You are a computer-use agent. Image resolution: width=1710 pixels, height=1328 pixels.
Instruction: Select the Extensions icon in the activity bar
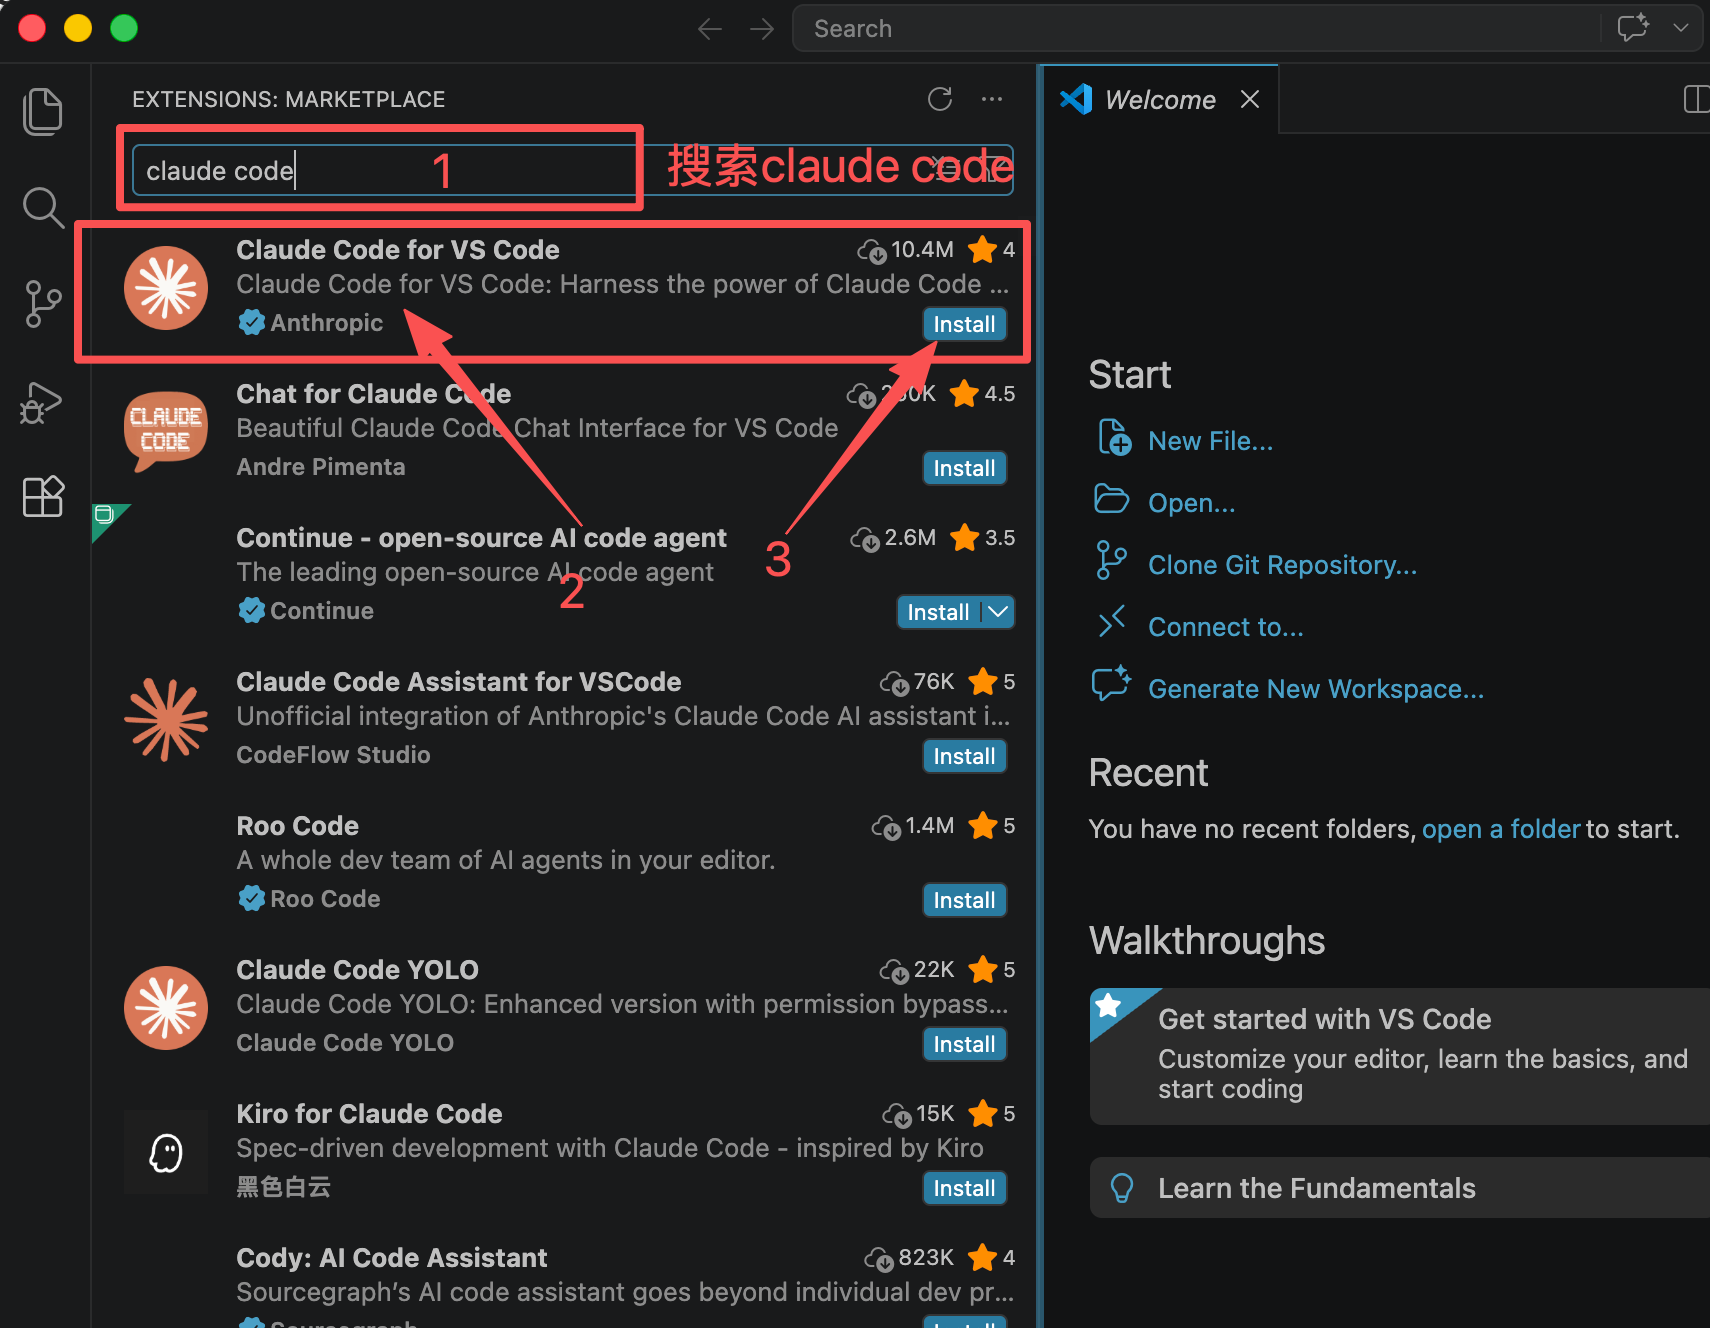click(43, 496)
